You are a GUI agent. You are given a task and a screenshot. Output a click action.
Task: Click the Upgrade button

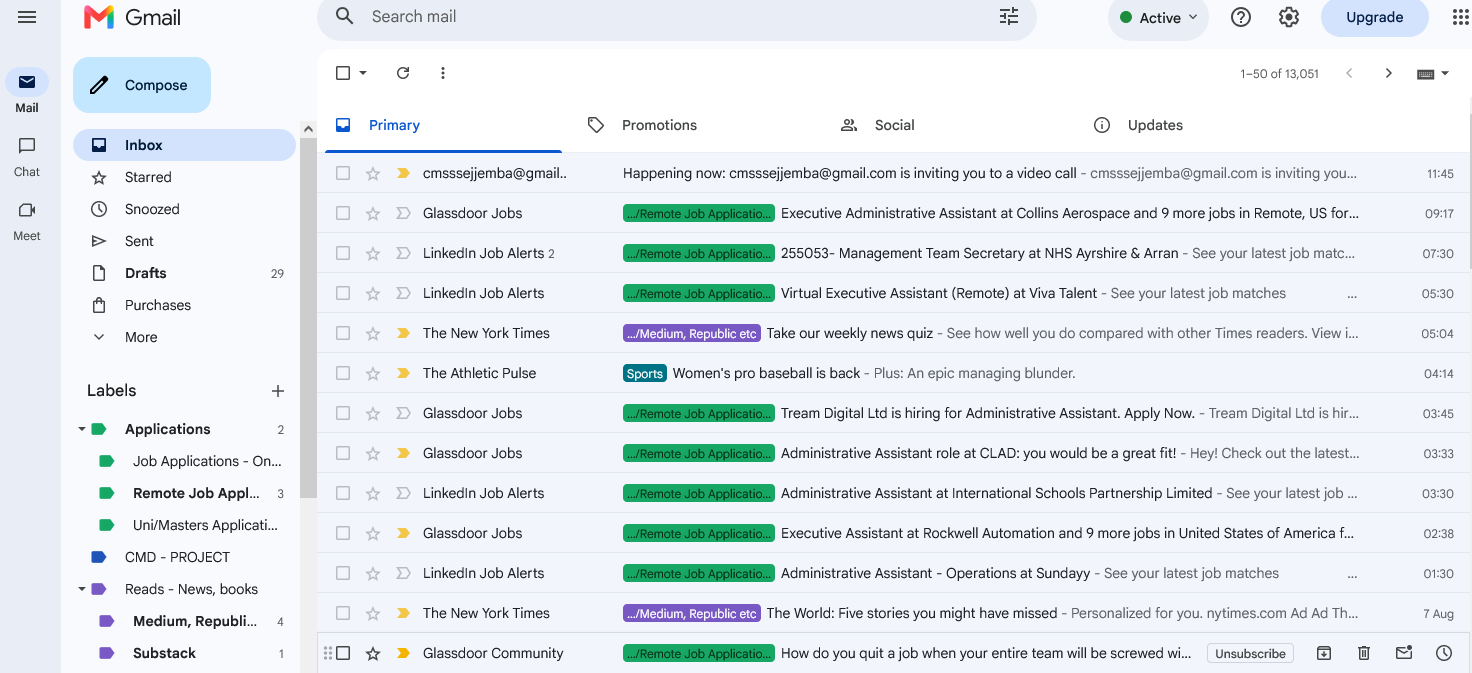pos(1374,17)
